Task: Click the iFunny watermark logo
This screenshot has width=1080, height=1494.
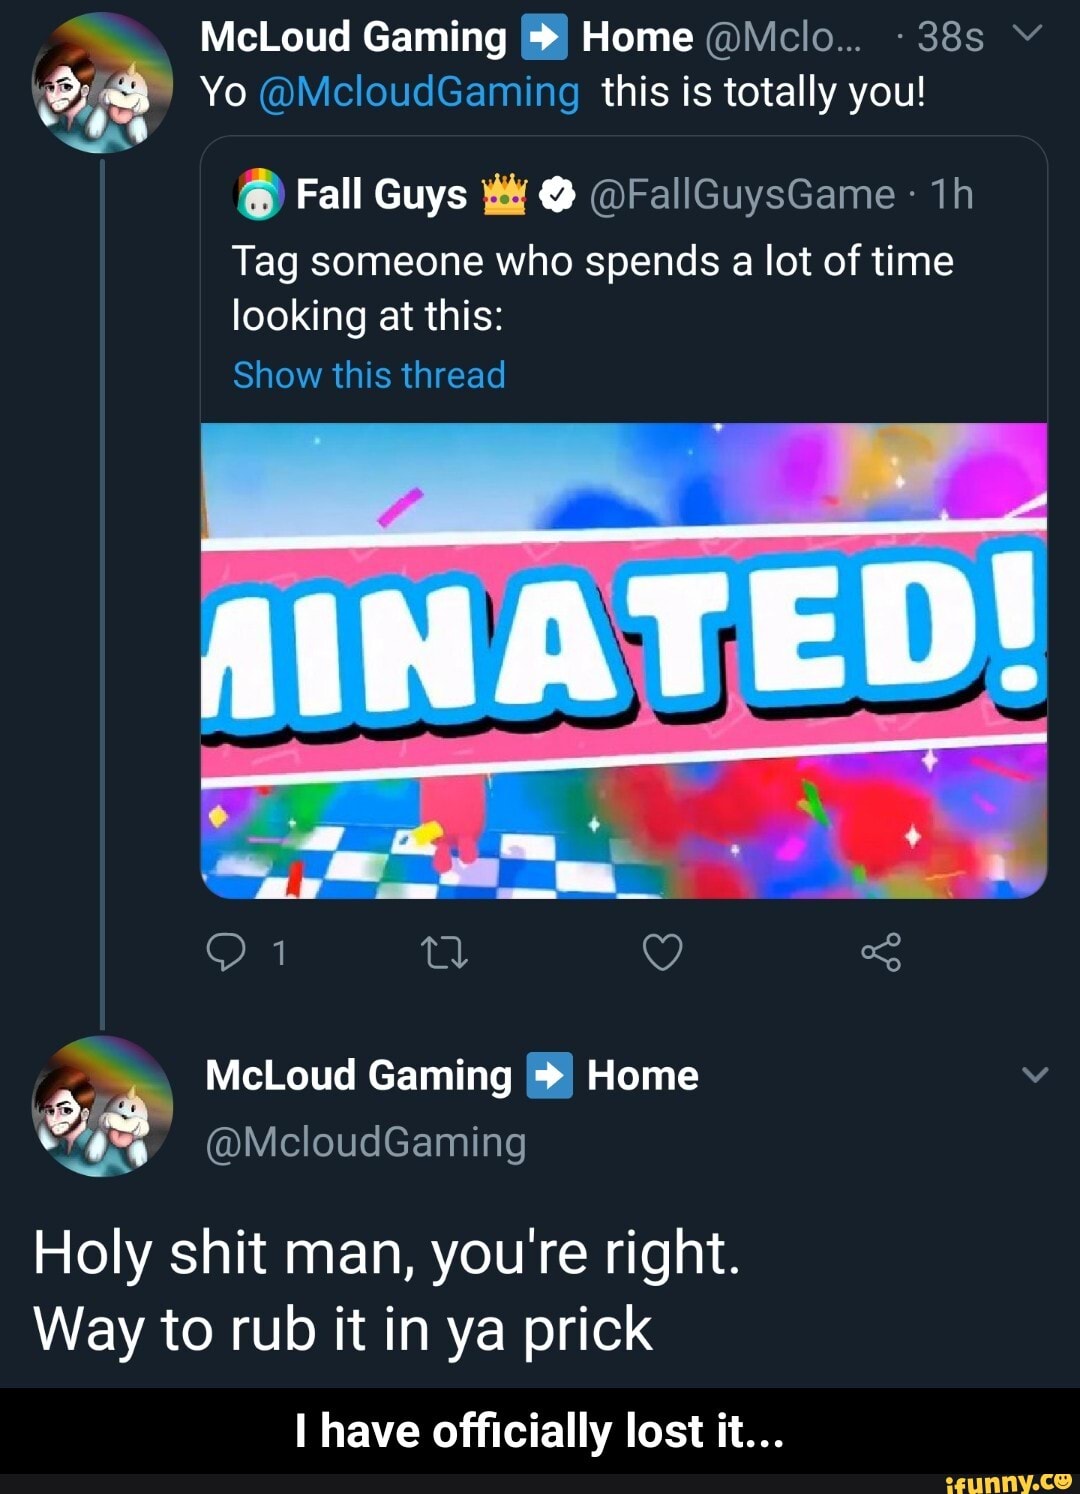Action: (x=1007, y=1481)
